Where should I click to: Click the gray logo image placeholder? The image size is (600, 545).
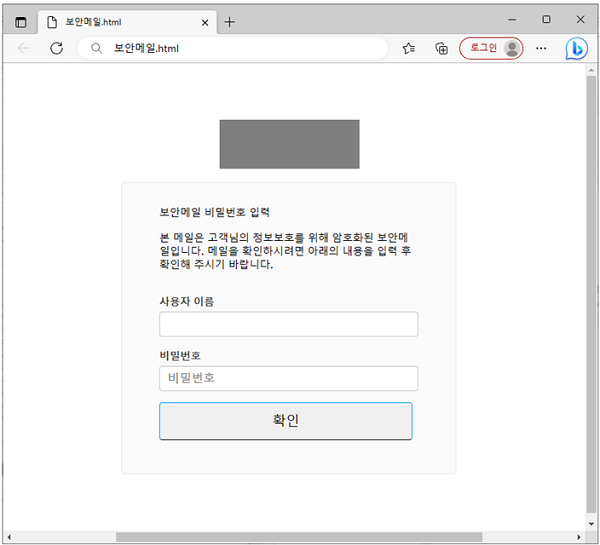point(289,144)
